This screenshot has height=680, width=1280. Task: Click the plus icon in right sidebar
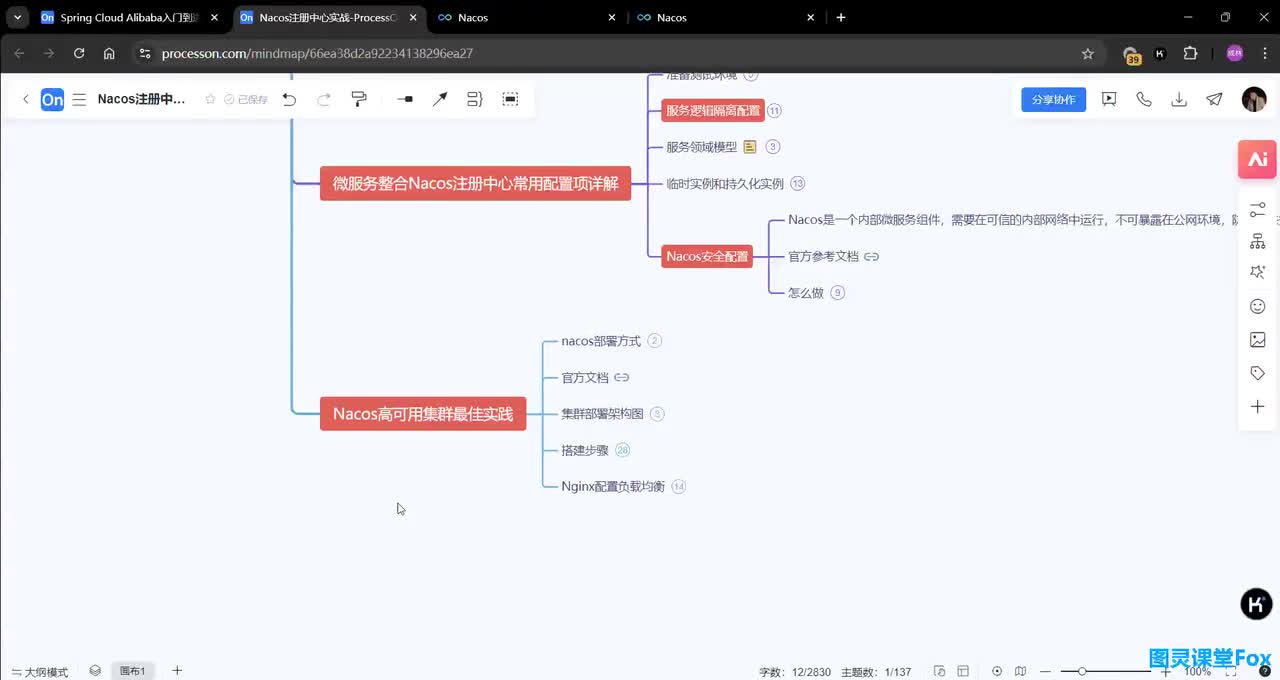pyautogui.click(x=1258, y=407)
